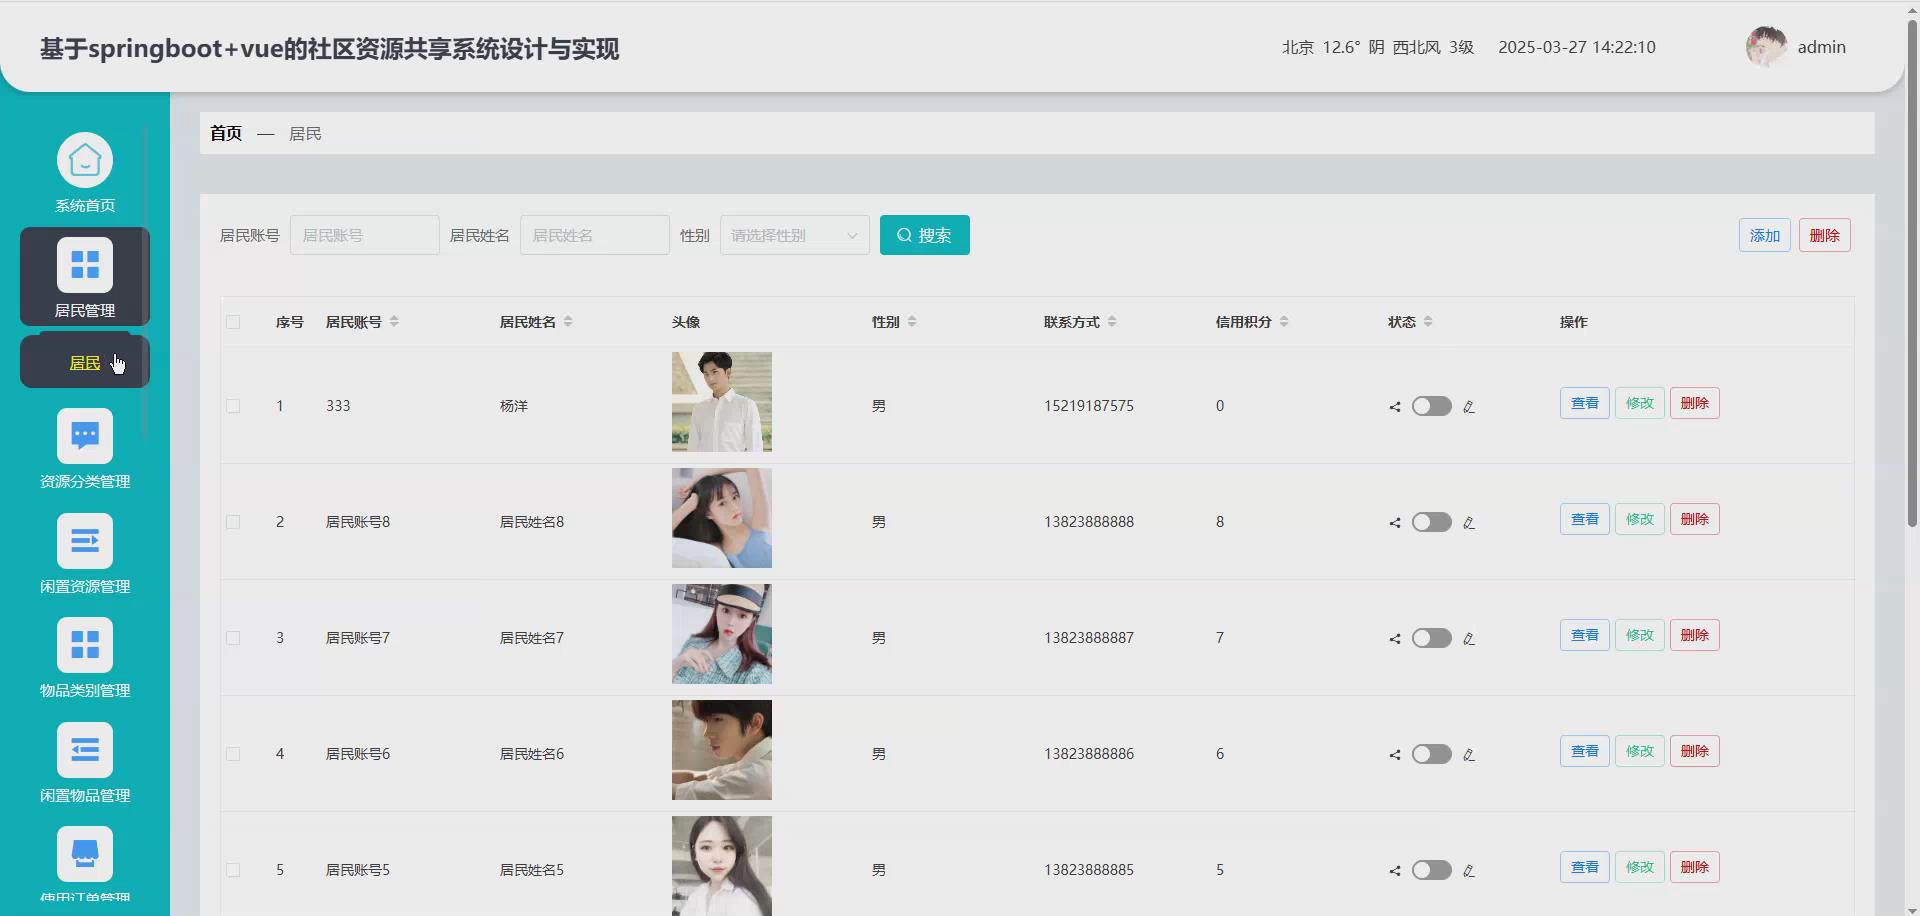Open the 请选择性别 gender dropdown
The image size is (1920, 916).
[x=795, y=235]
